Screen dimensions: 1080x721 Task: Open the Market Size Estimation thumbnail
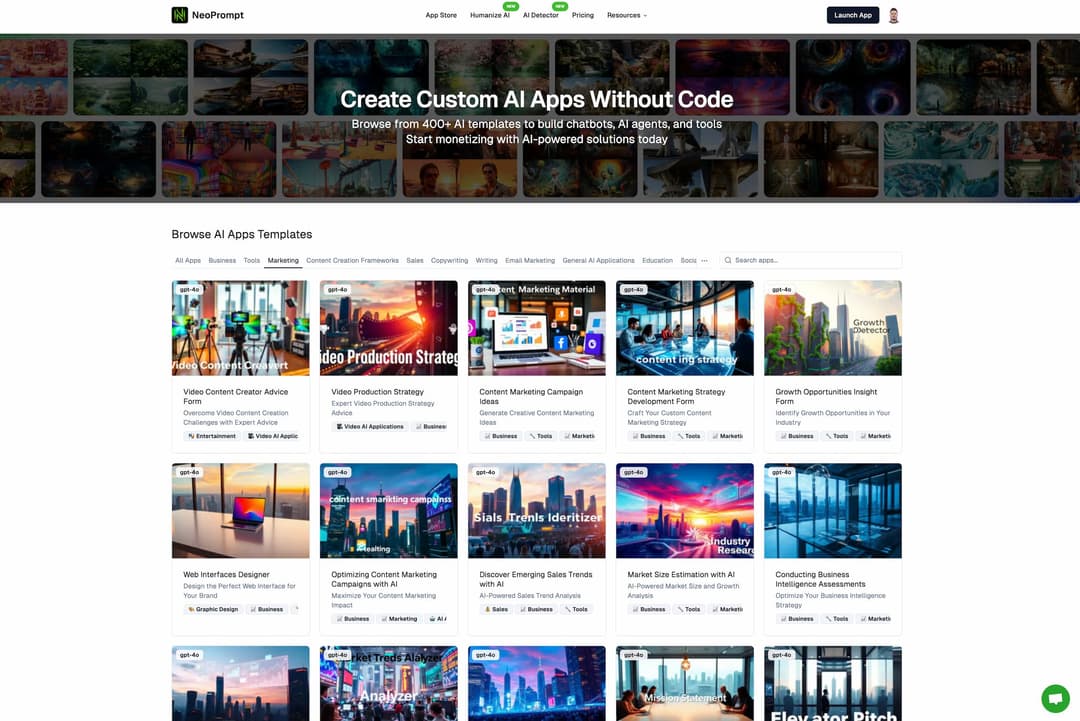click(684, 510)
